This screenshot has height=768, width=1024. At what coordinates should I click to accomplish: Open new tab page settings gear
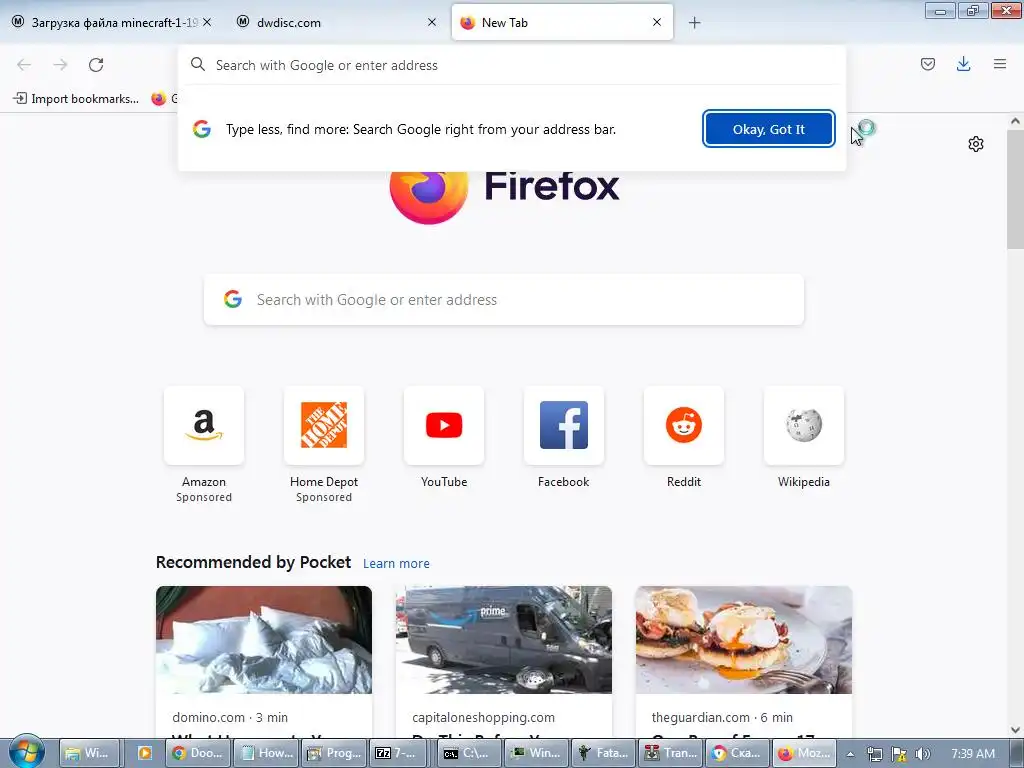tap(976, 144)
